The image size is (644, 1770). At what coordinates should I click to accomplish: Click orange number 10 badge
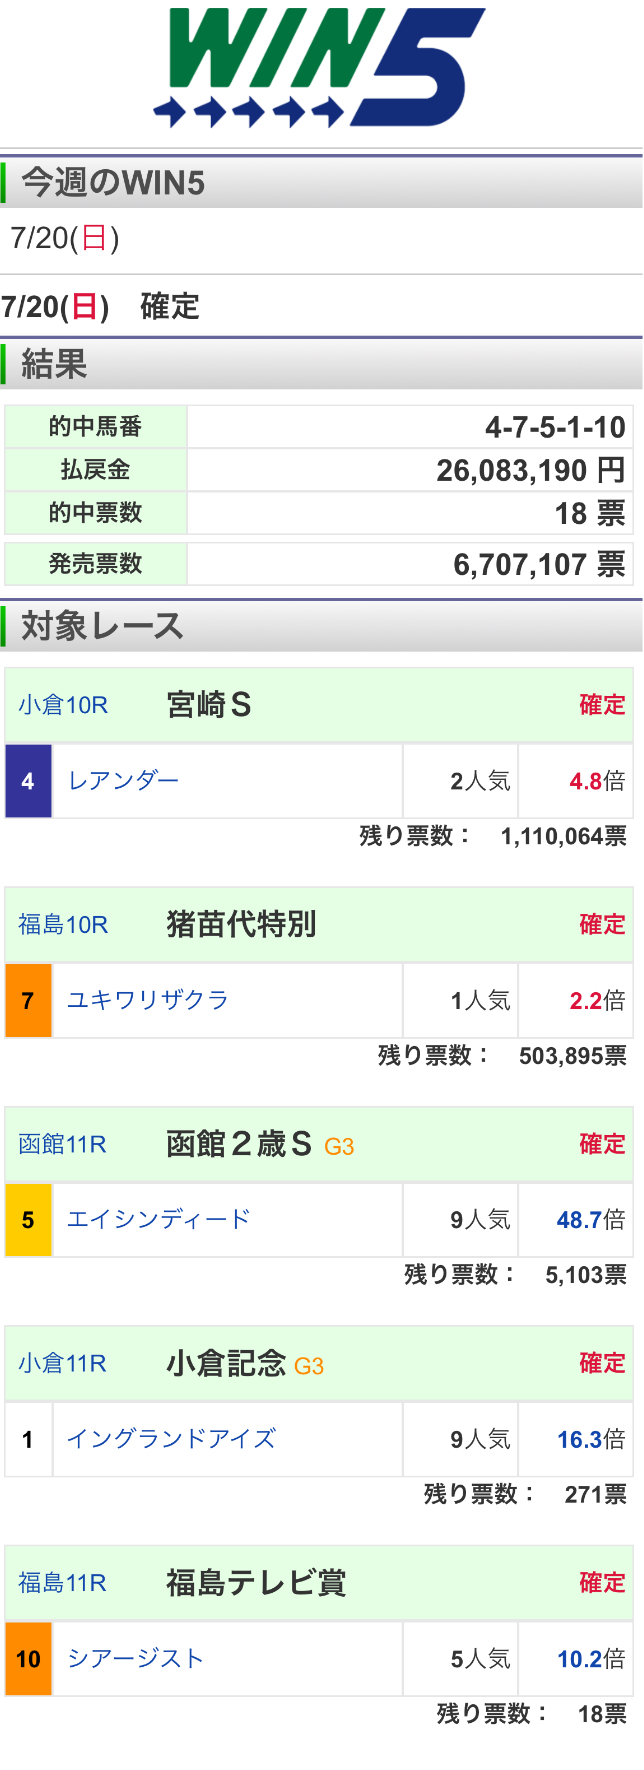point(28,1659)
